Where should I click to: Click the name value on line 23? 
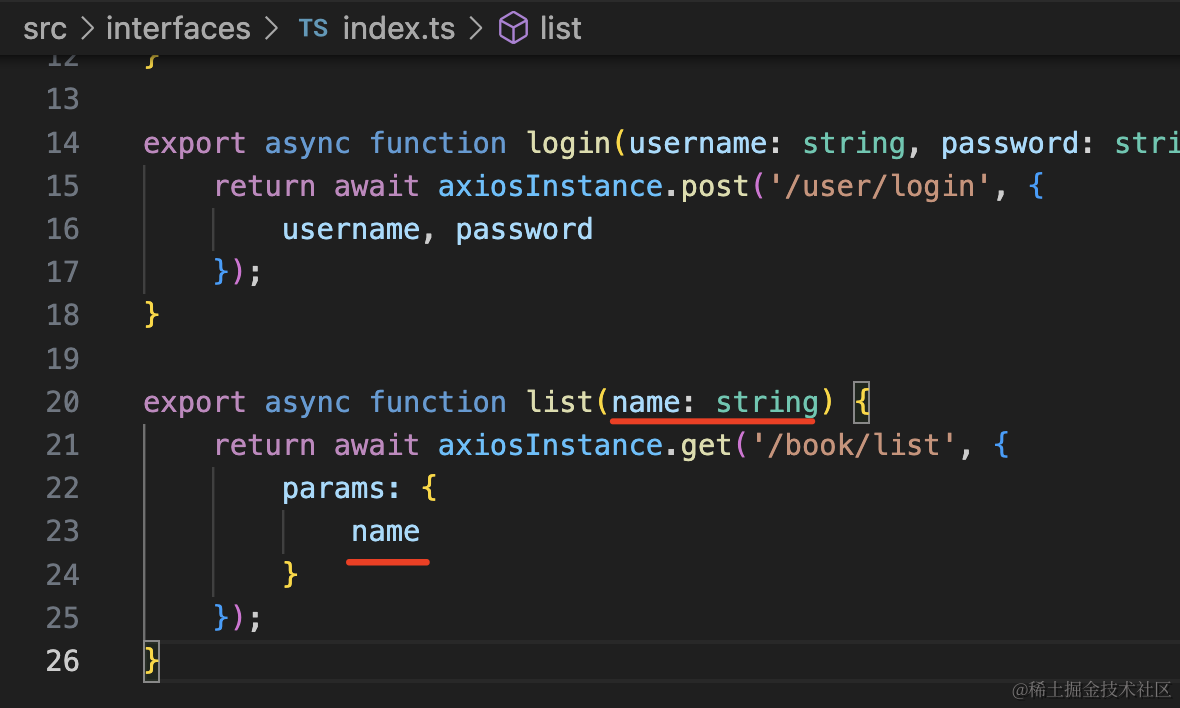pos(386,531)
